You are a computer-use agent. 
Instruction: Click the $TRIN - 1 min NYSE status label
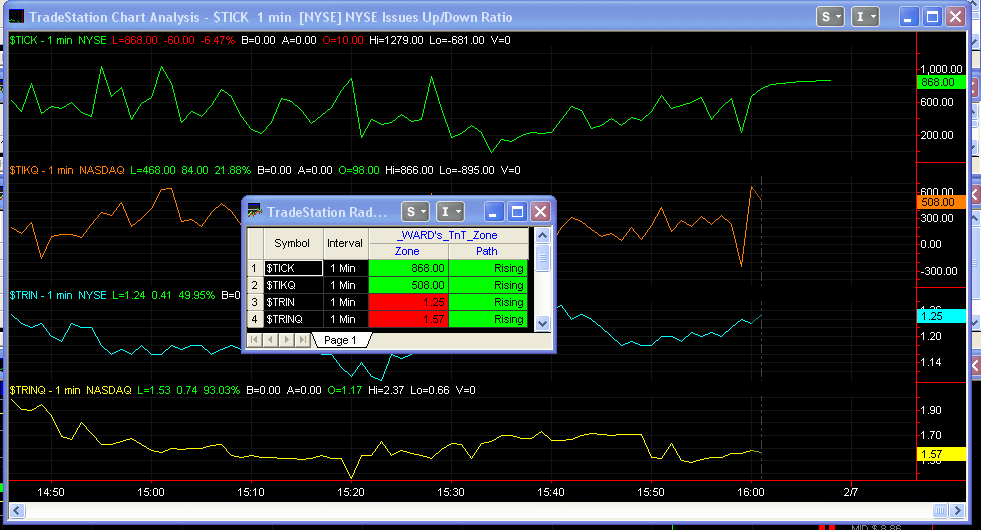[58, 295]
